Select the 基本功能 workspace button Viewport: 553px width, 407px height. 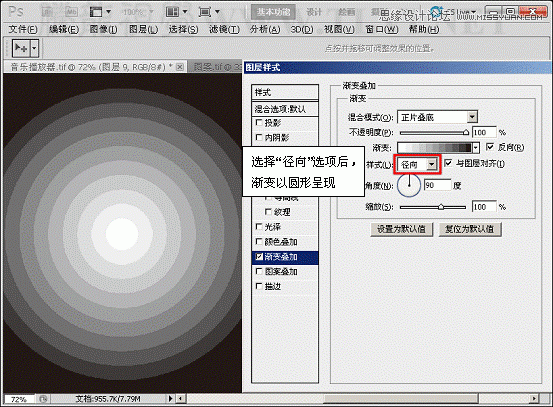click(273, 12)
